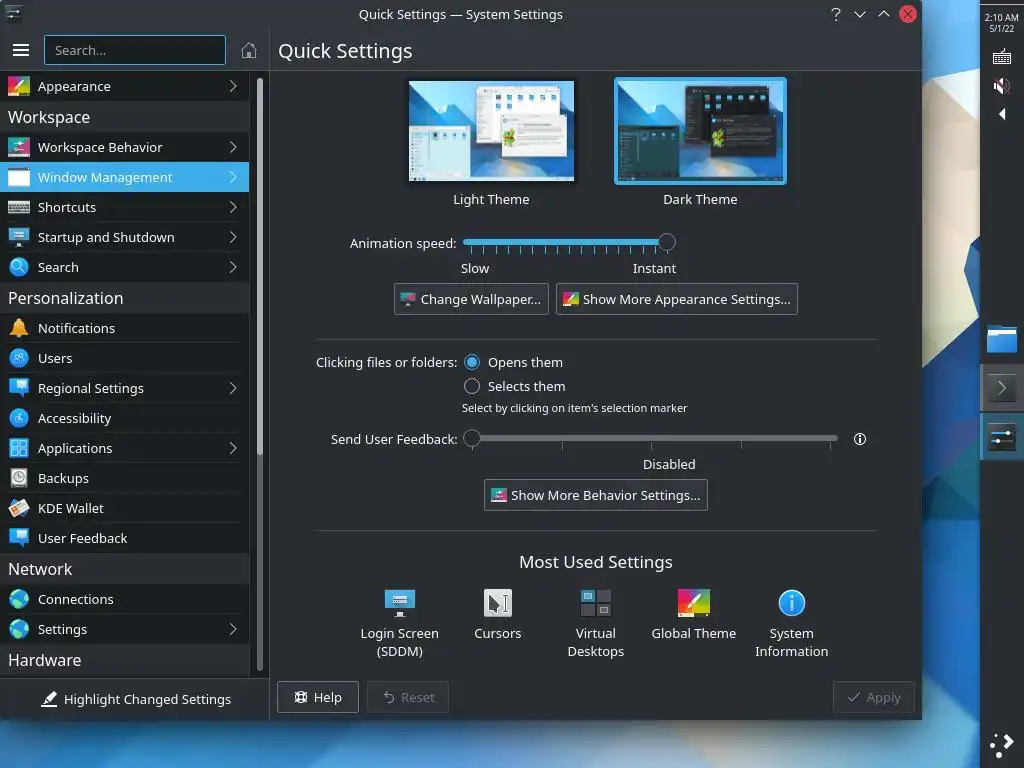
Task: Click the Search magnifier sidebar icon
Action: pos(18,267)
